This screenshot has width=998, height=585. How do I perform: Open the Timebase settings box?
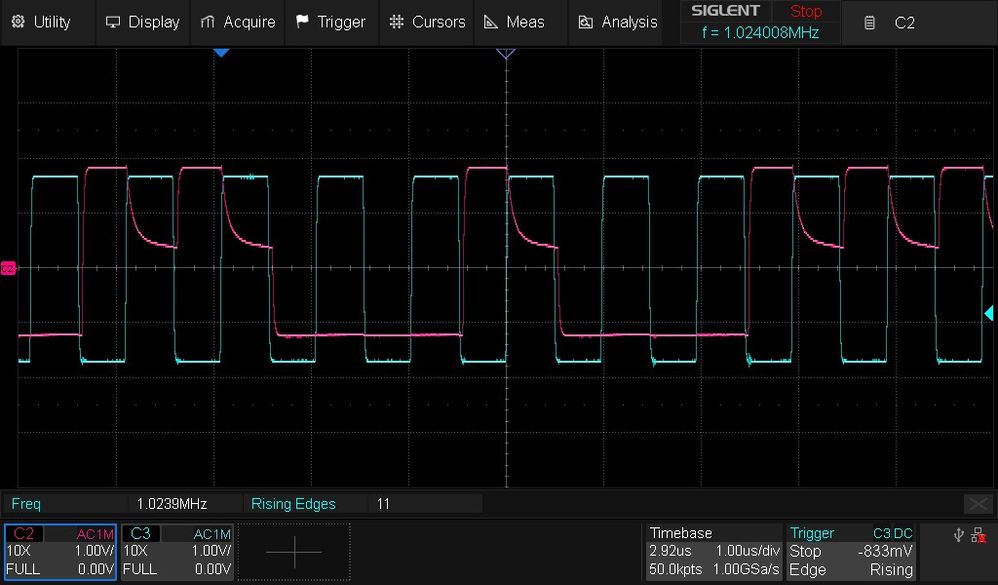pyautogui.click(x=713, y=551)
